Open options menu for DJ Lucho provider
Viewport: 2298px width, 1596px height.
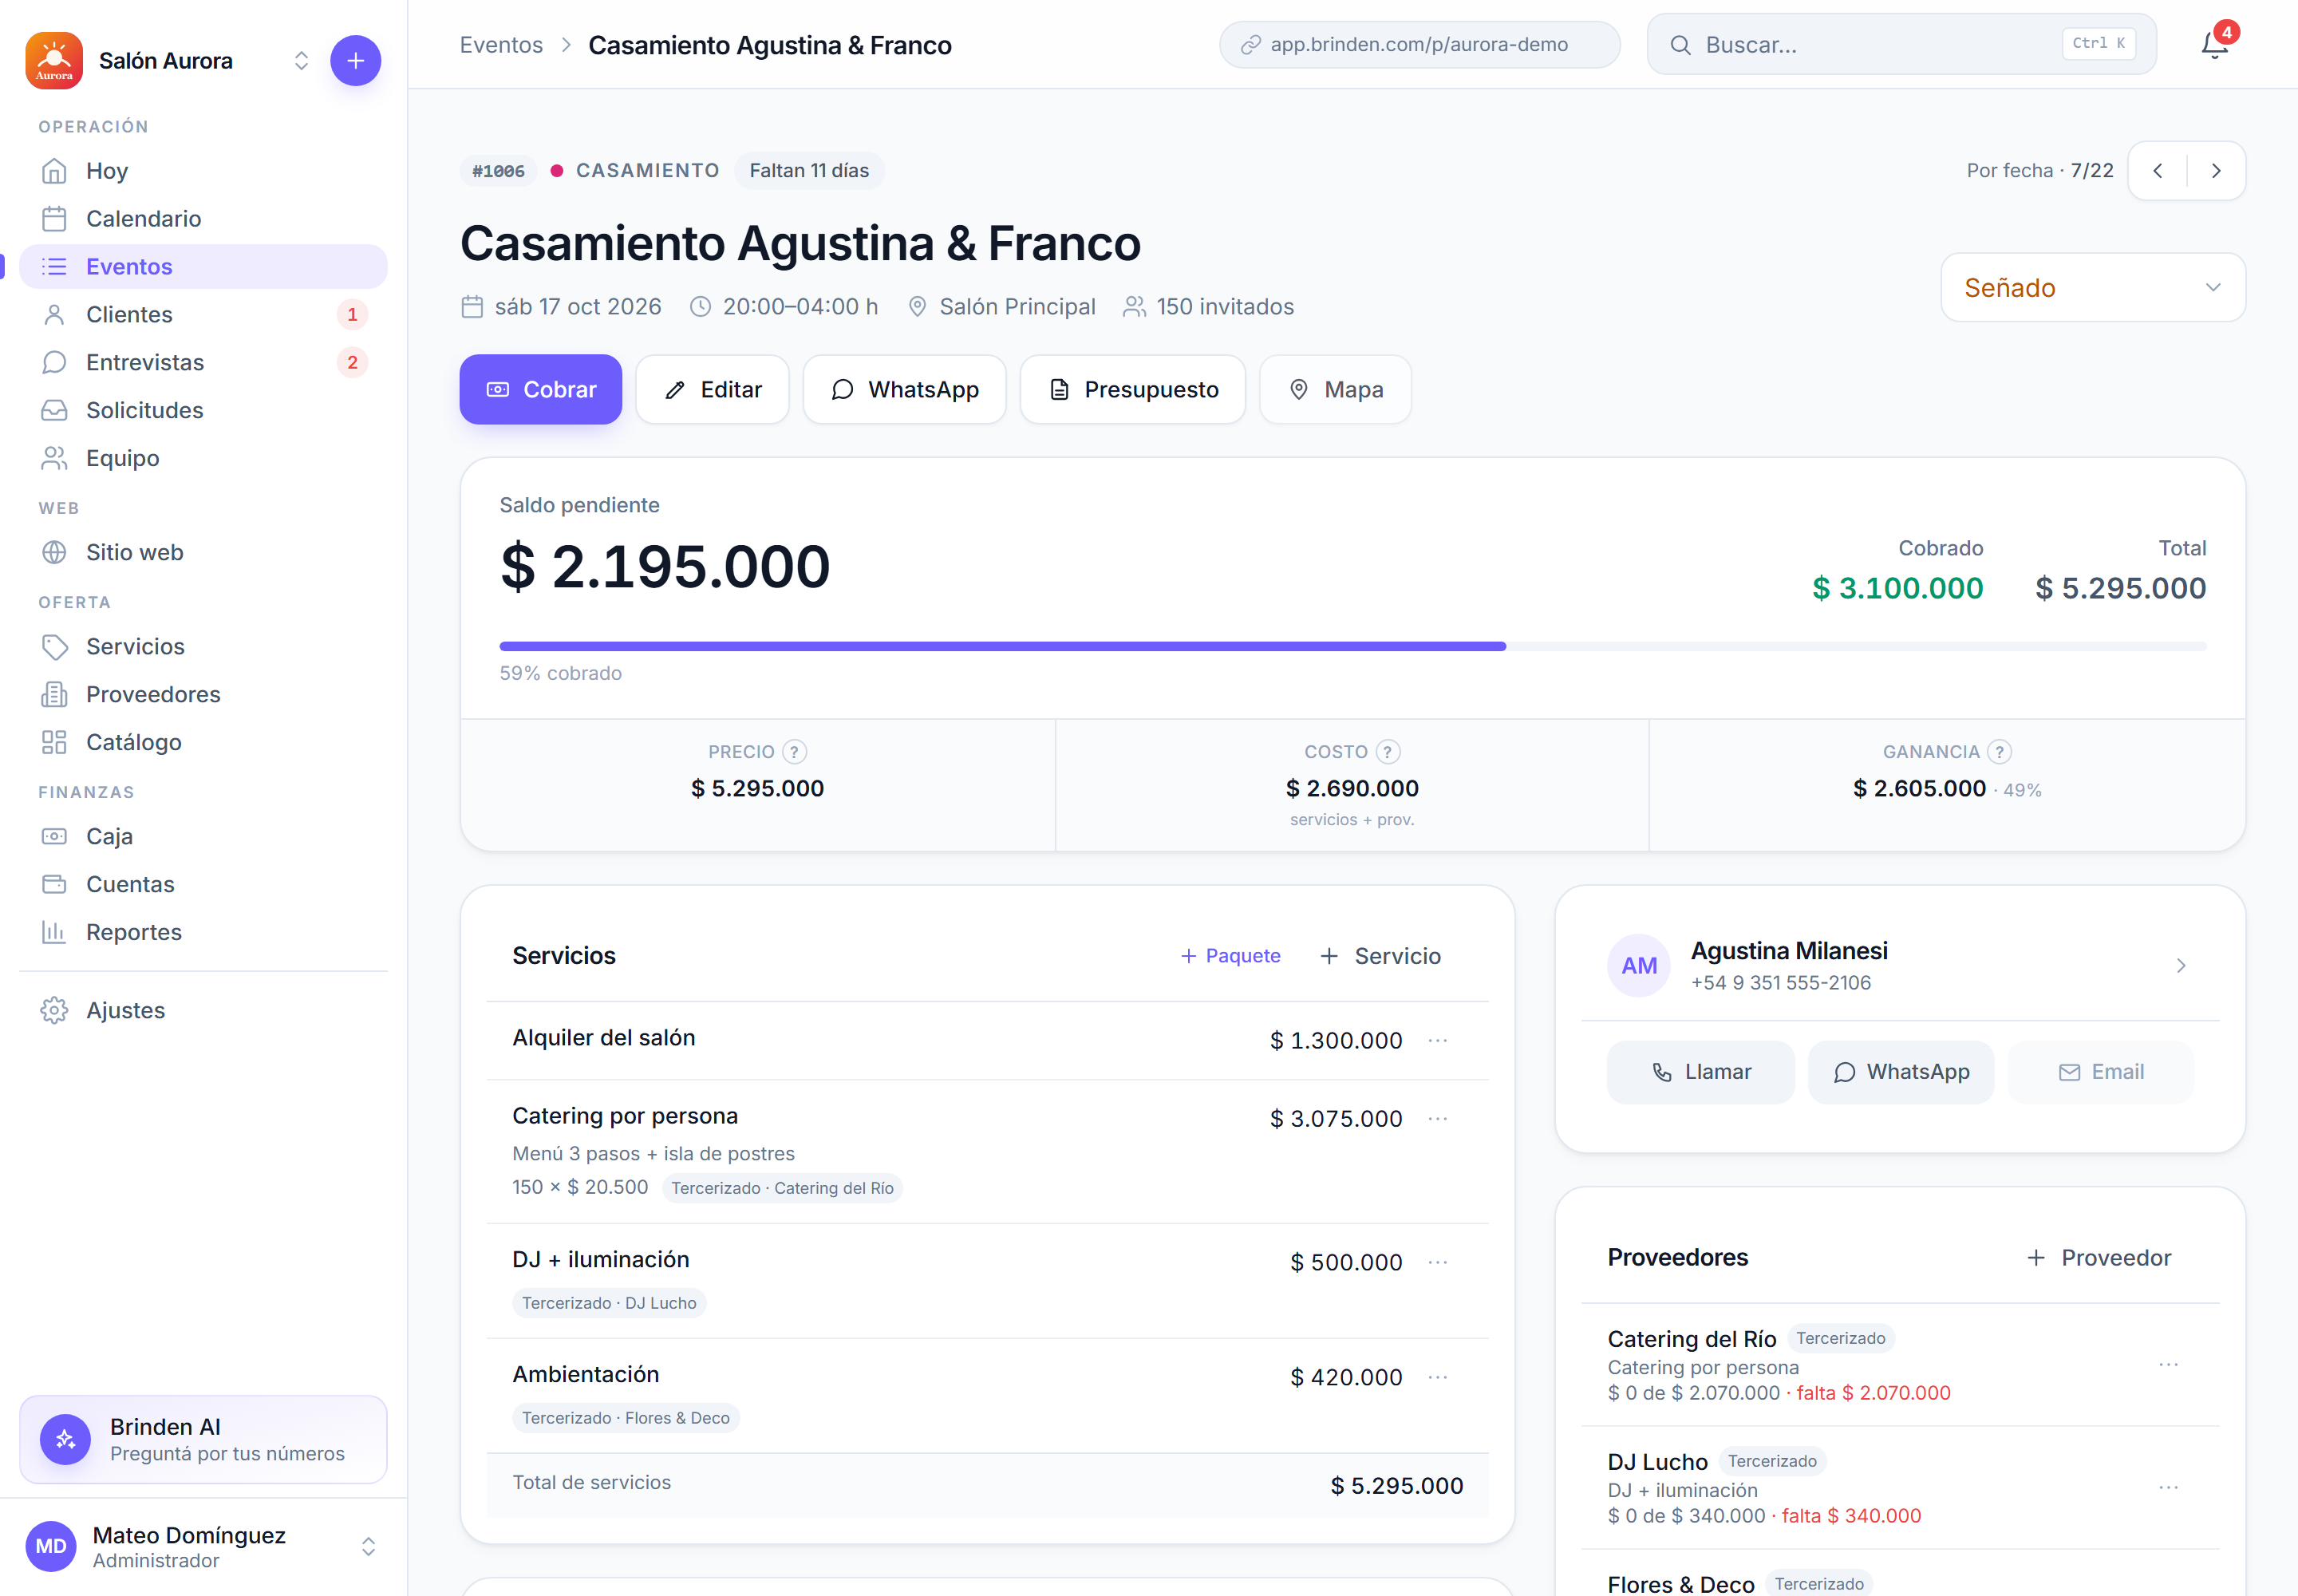2168,1488
